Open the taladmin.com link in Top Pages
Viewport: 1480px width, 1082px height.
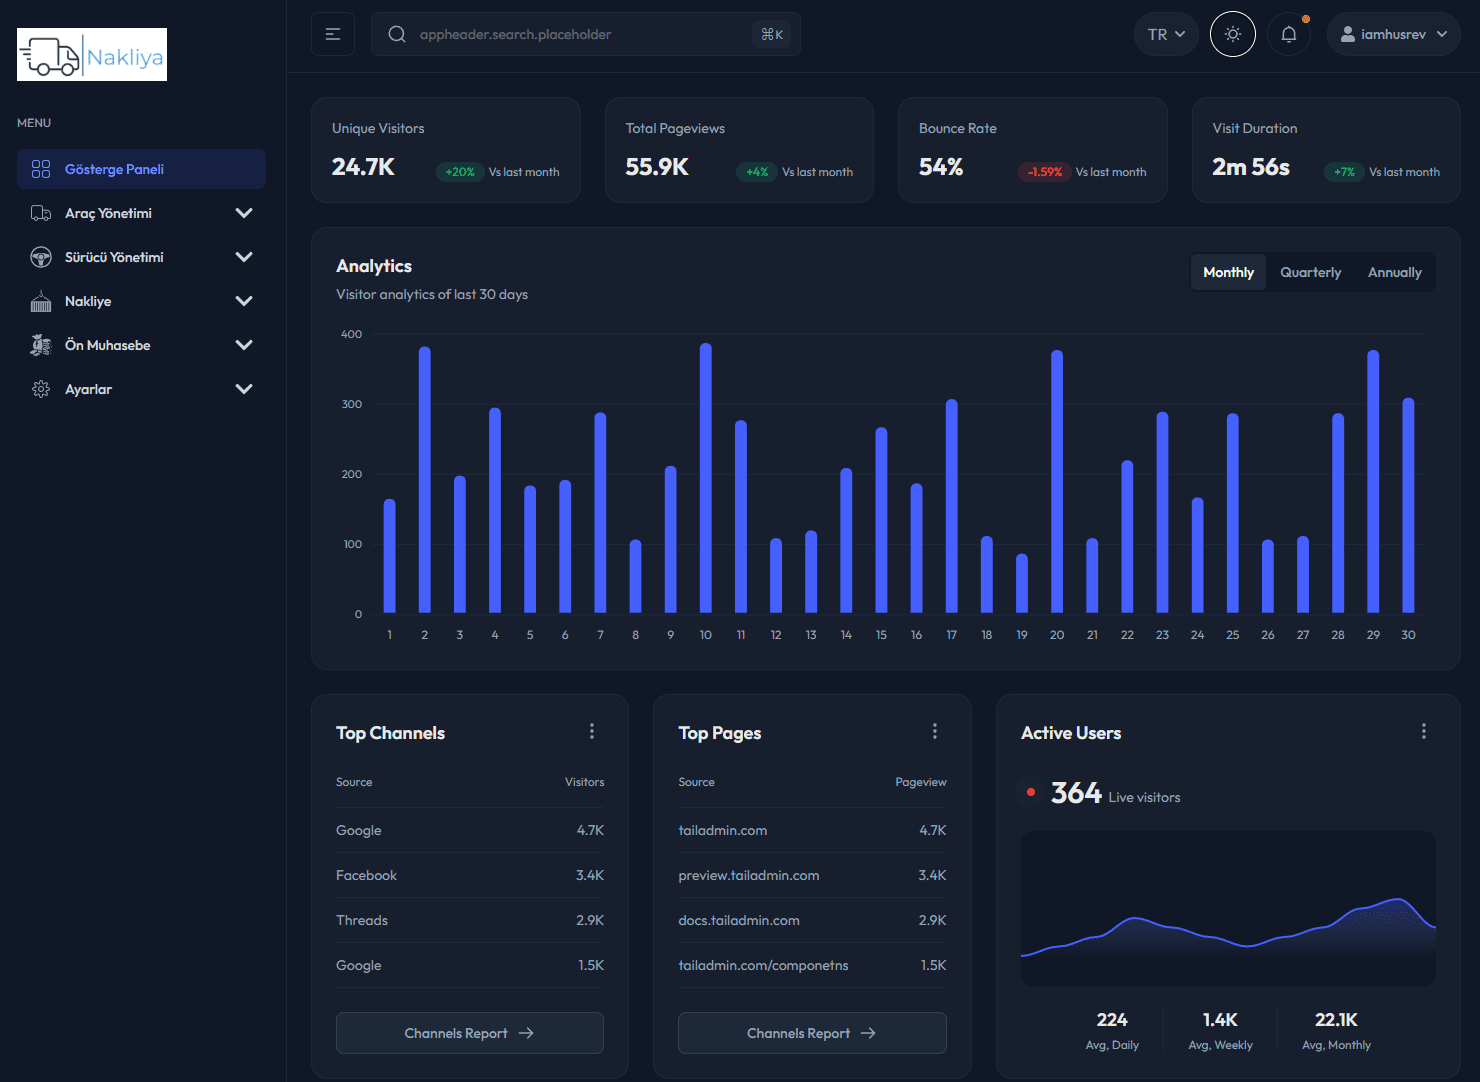(722, 830)
